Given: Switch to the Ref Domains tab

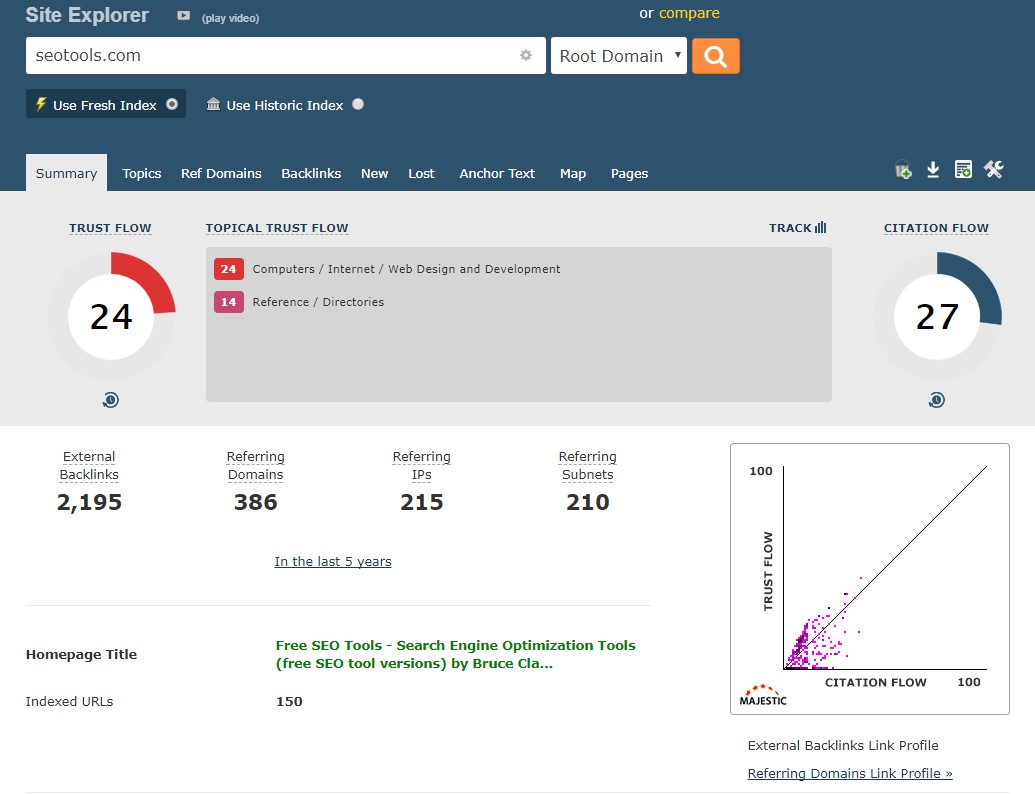Looking at the screenshot, I should pyautogui.click(x=221, y=173).
